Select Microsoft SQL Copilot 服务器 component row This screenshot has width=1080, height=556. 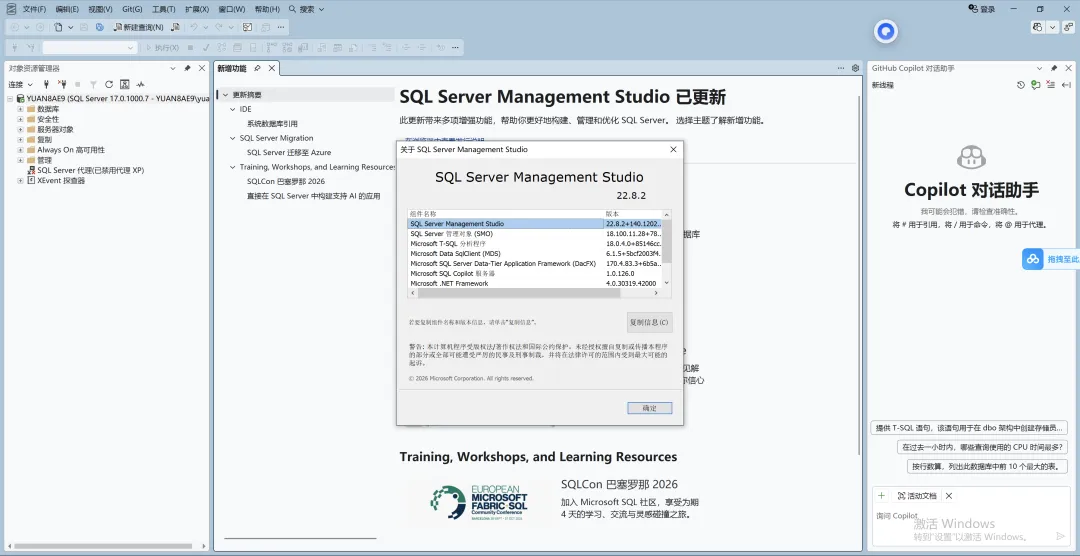coord(534,274)
